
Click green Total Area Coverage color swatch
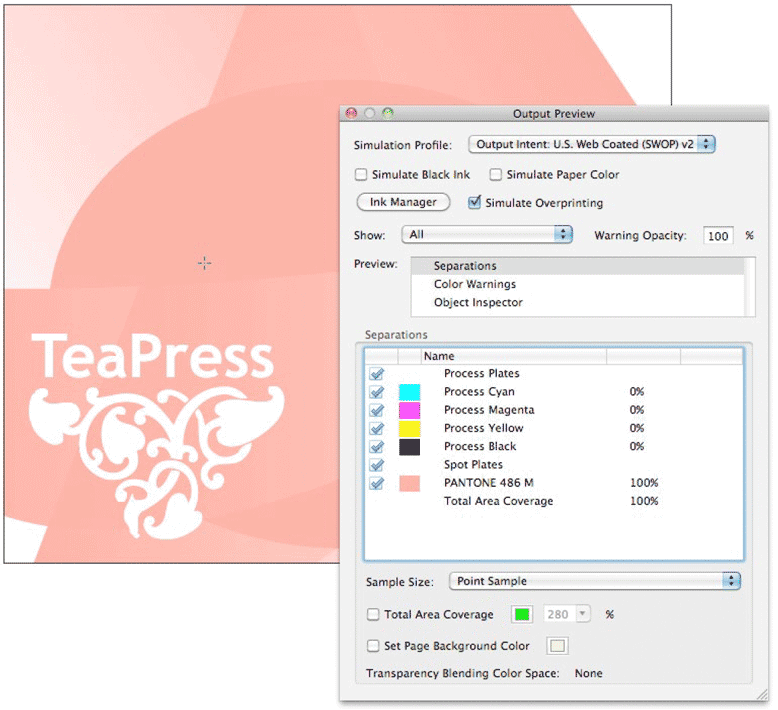click(521, 614)
